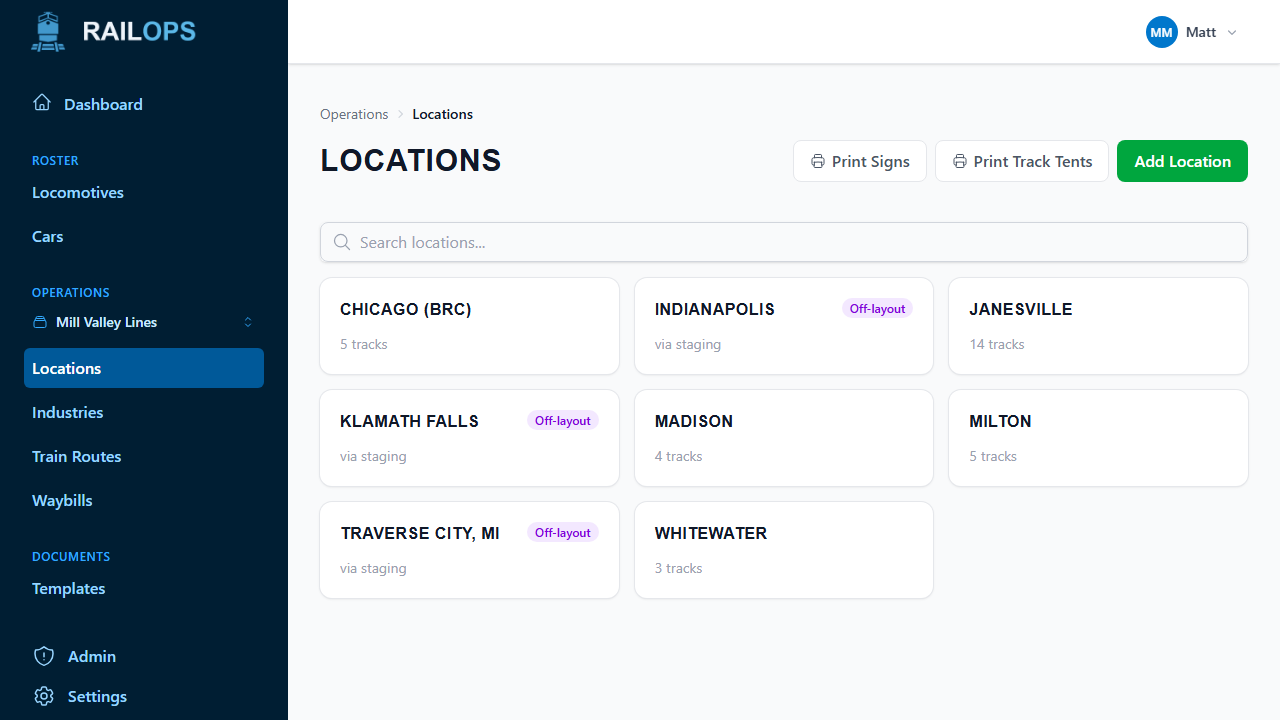Click the MM user avatar

1162,32
